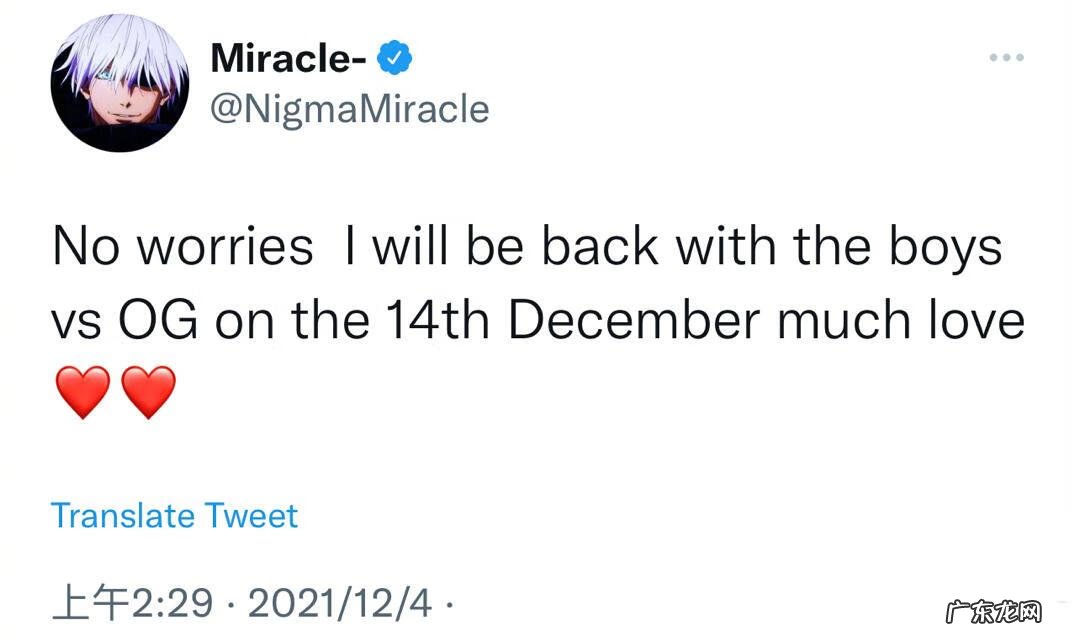Click the separator dot between time and date
The height and width of the screenshot is (641, 1080).
pyautogui.click(x=230, y=604)
